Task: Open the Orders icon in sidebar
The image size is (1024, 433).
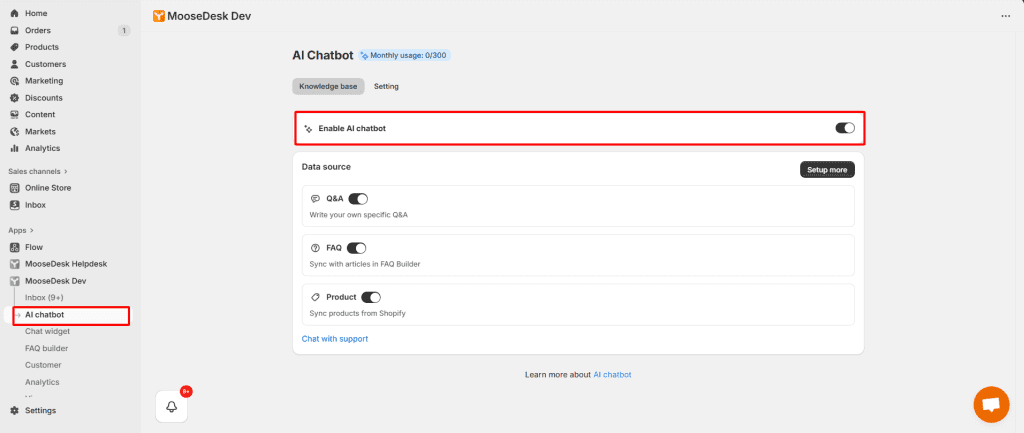Action: coord(14,30)
